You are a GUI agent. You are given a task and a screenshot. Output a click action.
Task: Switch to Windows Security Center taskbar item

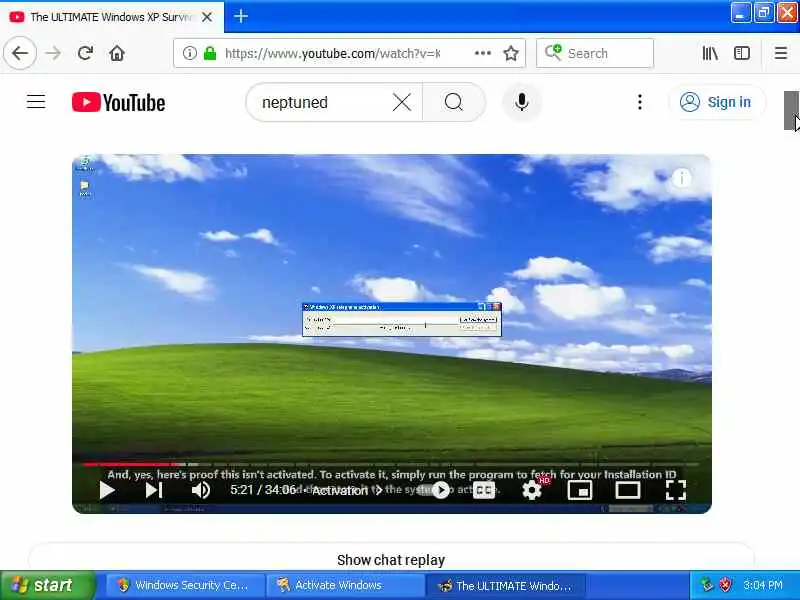(184, 585)
